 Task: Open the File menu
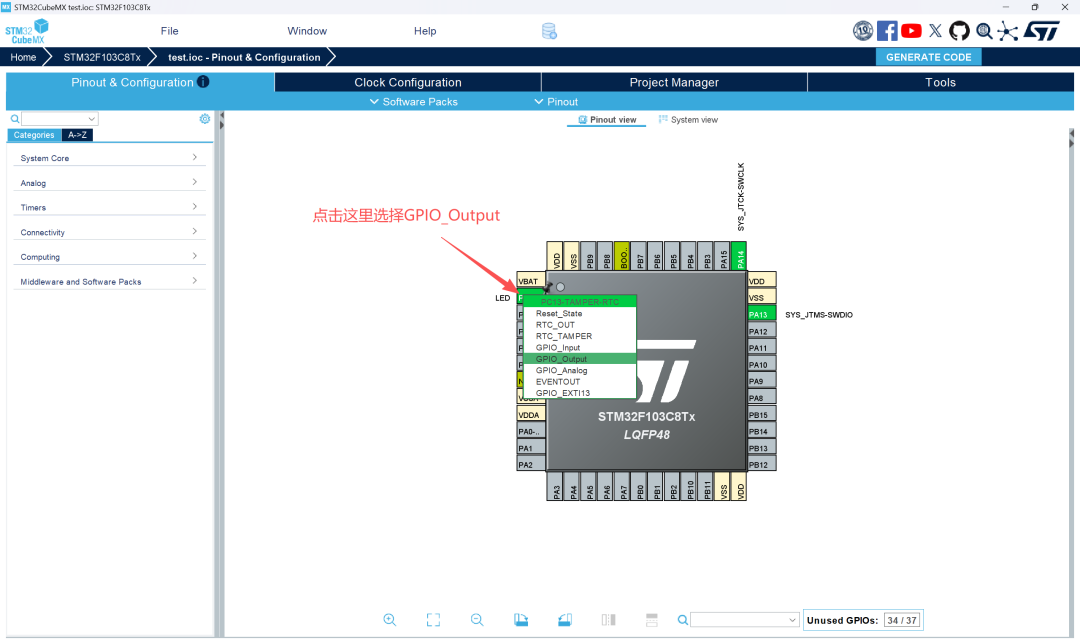tap(169, 31)
